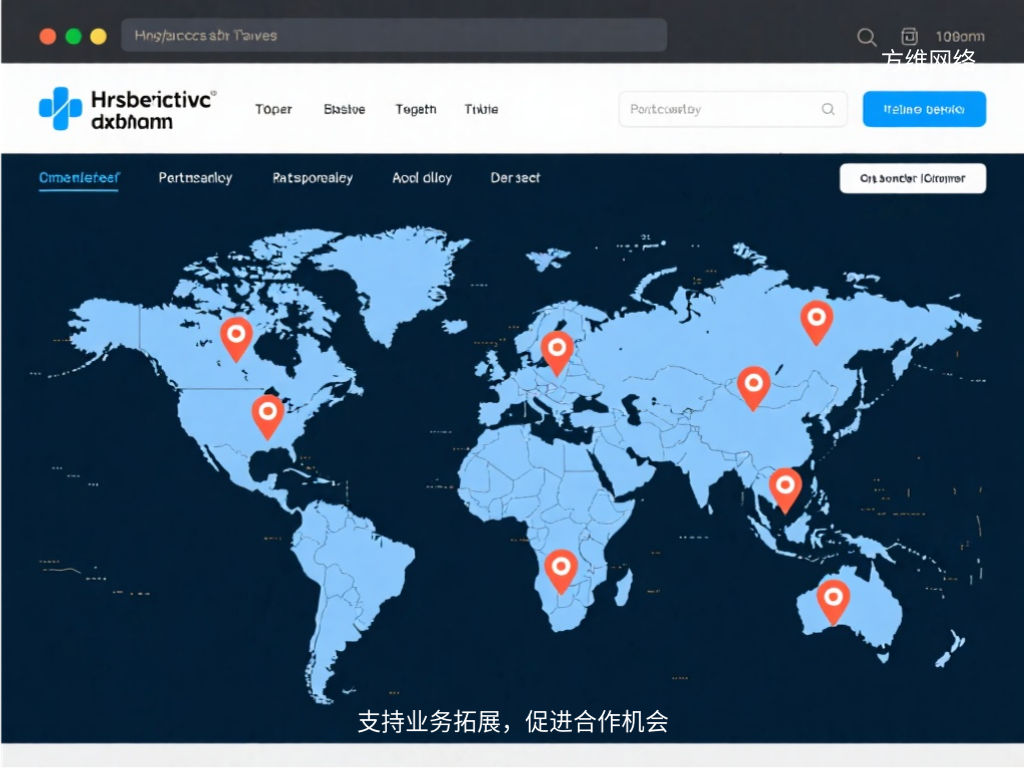
Task: Click the blue cross site logo
Action: pyautogui.click(x=60, y=109)
